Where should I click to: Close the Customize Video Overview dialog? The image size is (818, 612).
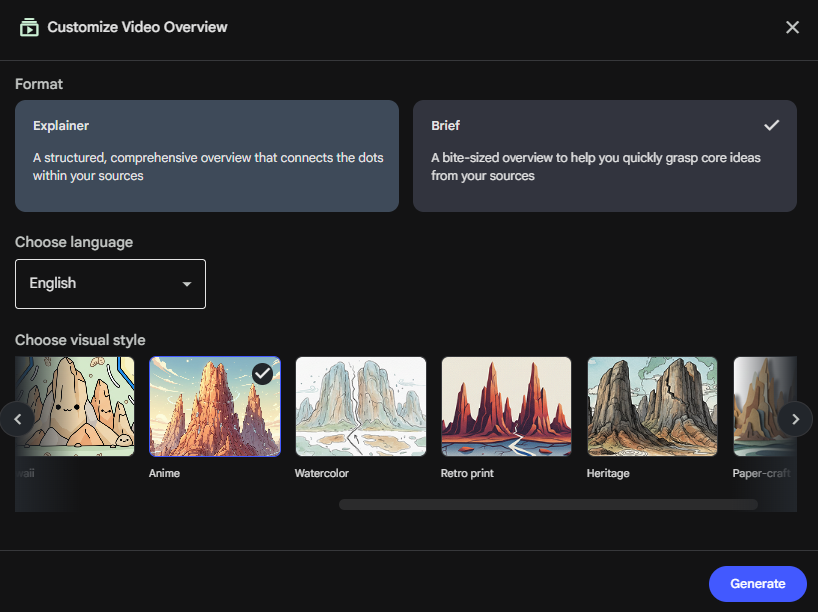click(792, 27)
